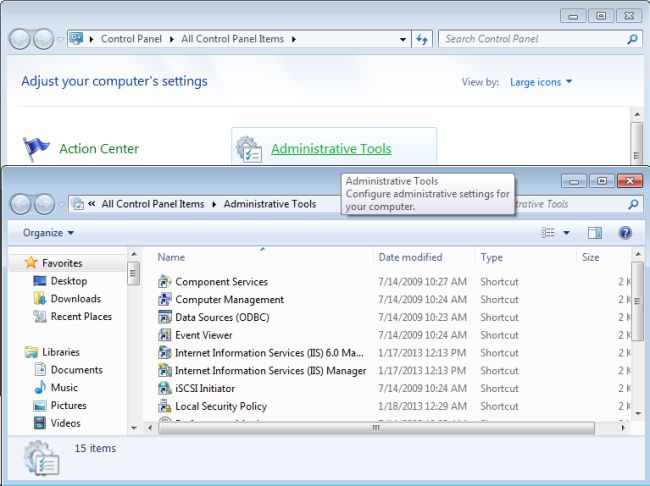Open the recent pages arrow in Control Panel window
The image size is (650, 486).
[61, 39]
